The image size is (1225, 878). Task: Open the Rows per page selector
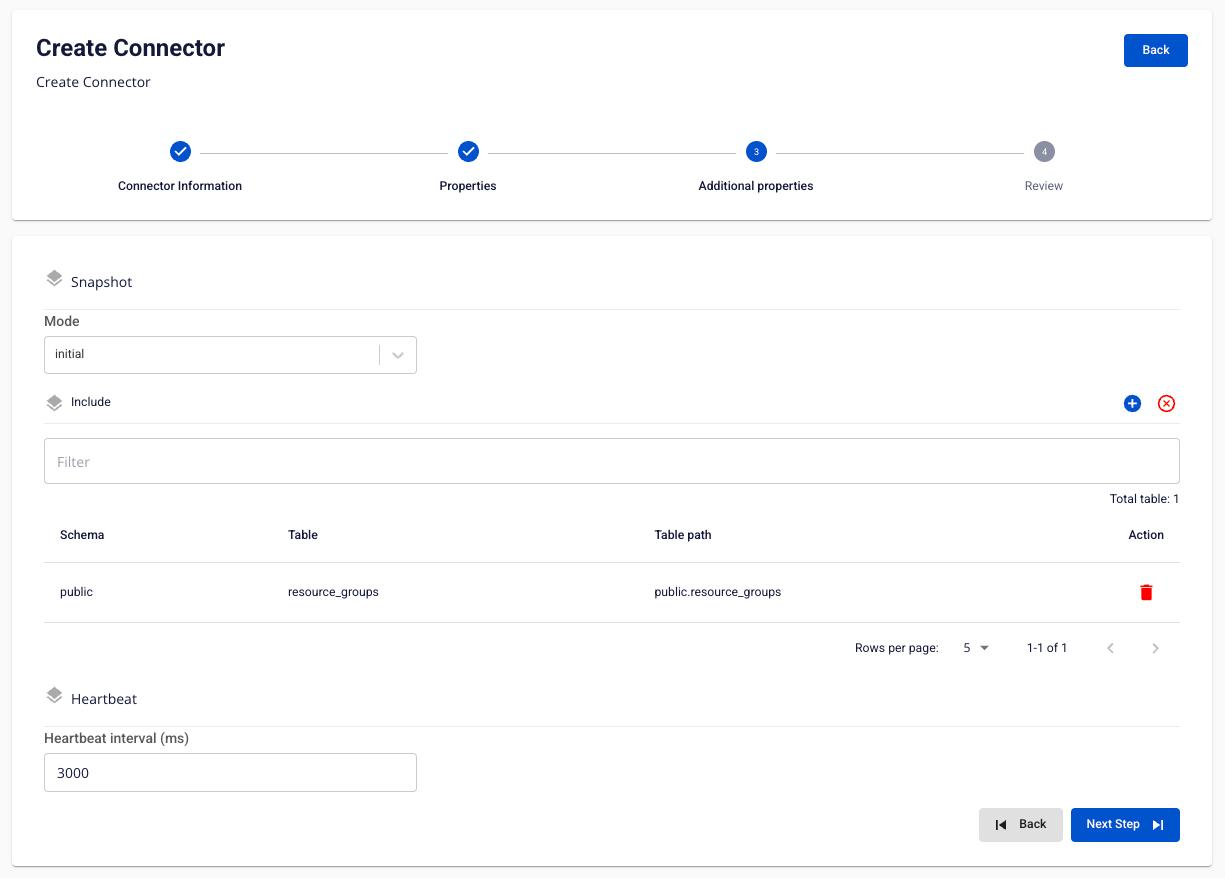[976, 648]
